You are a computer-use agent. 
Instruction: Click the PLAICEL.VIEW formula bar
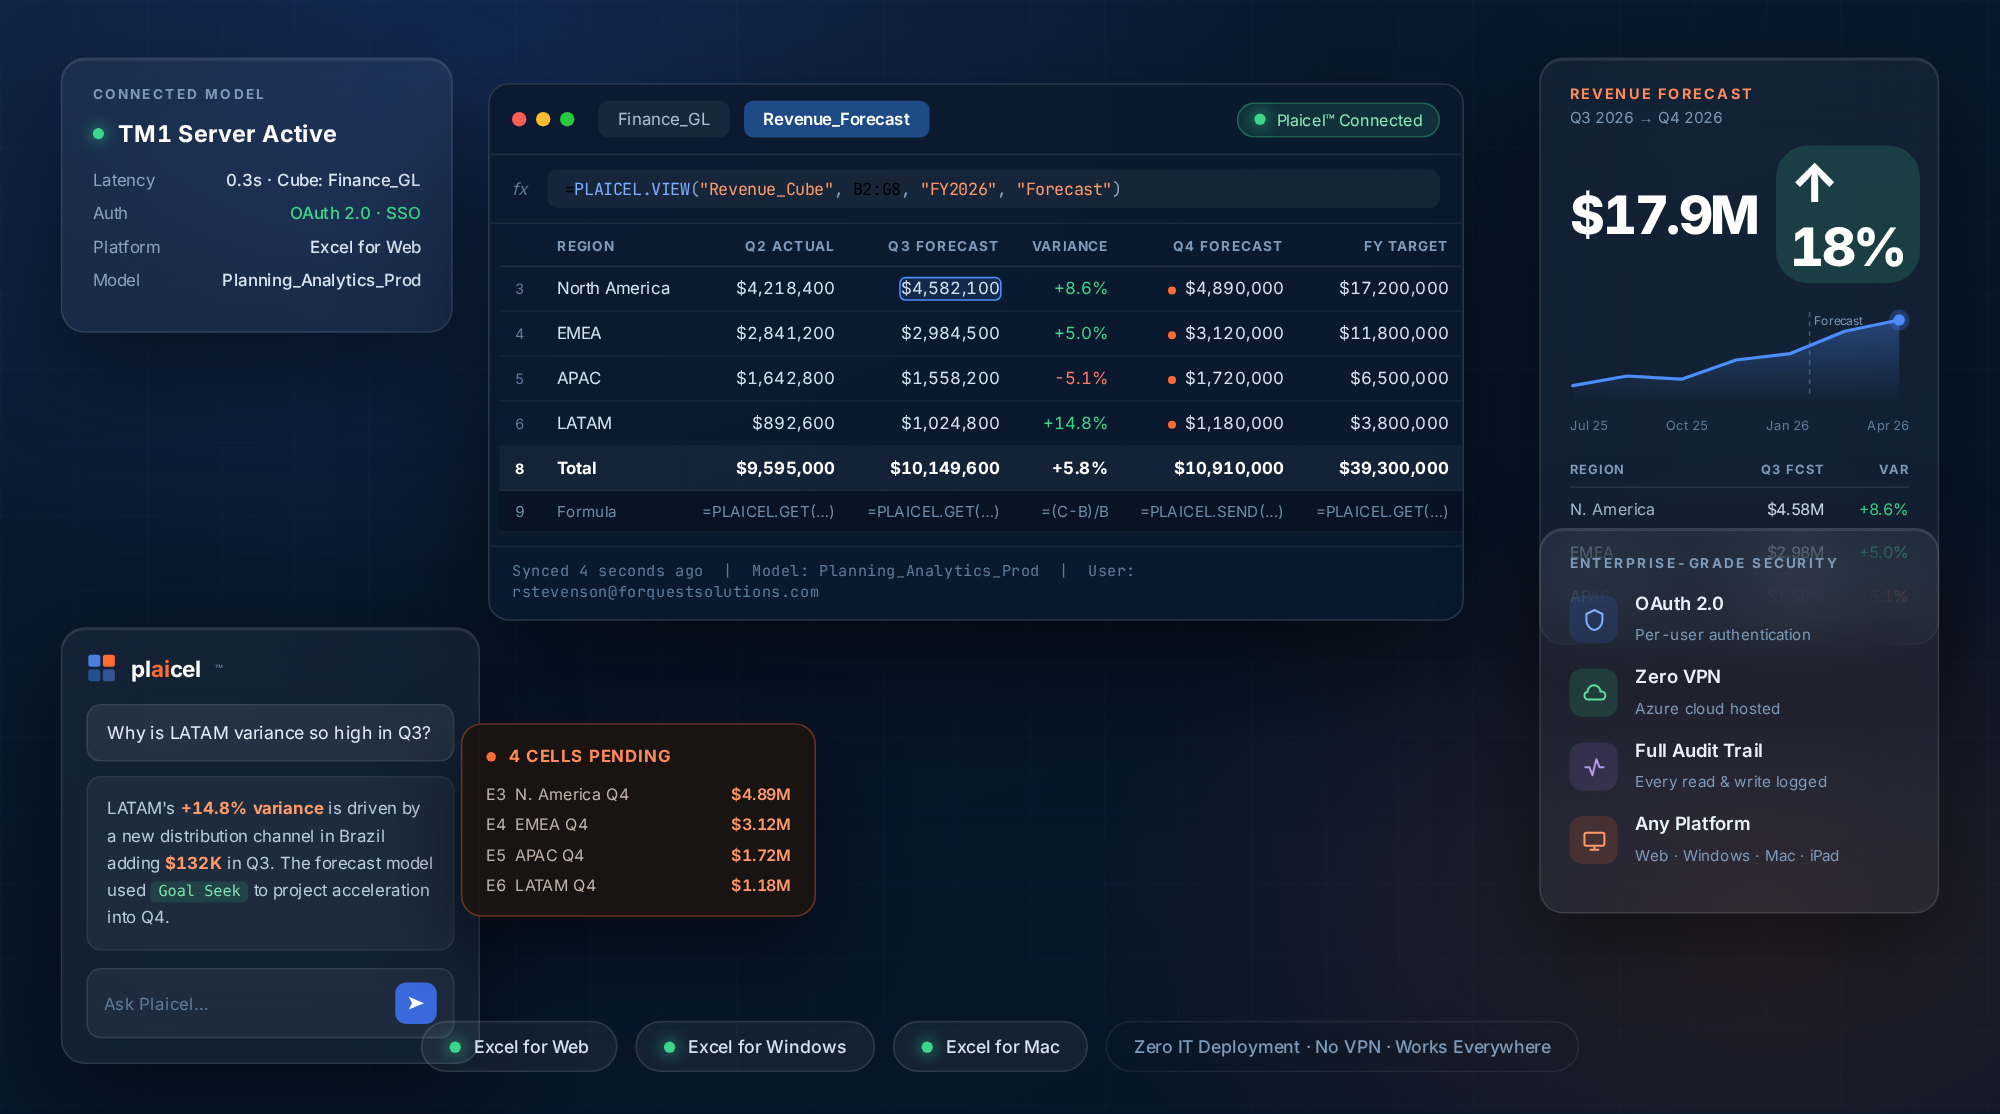point(993,189)
